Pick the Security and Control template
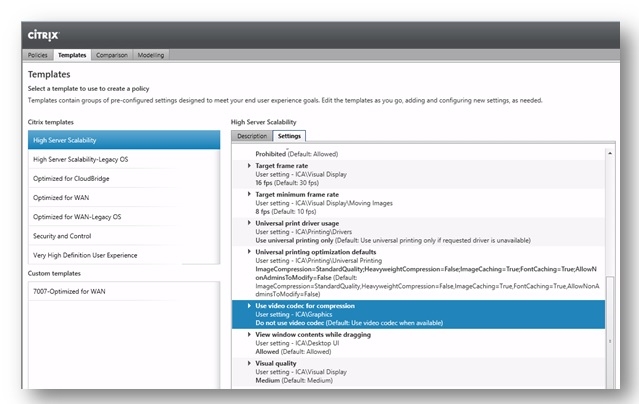The image size is (639, 404). 124,236
